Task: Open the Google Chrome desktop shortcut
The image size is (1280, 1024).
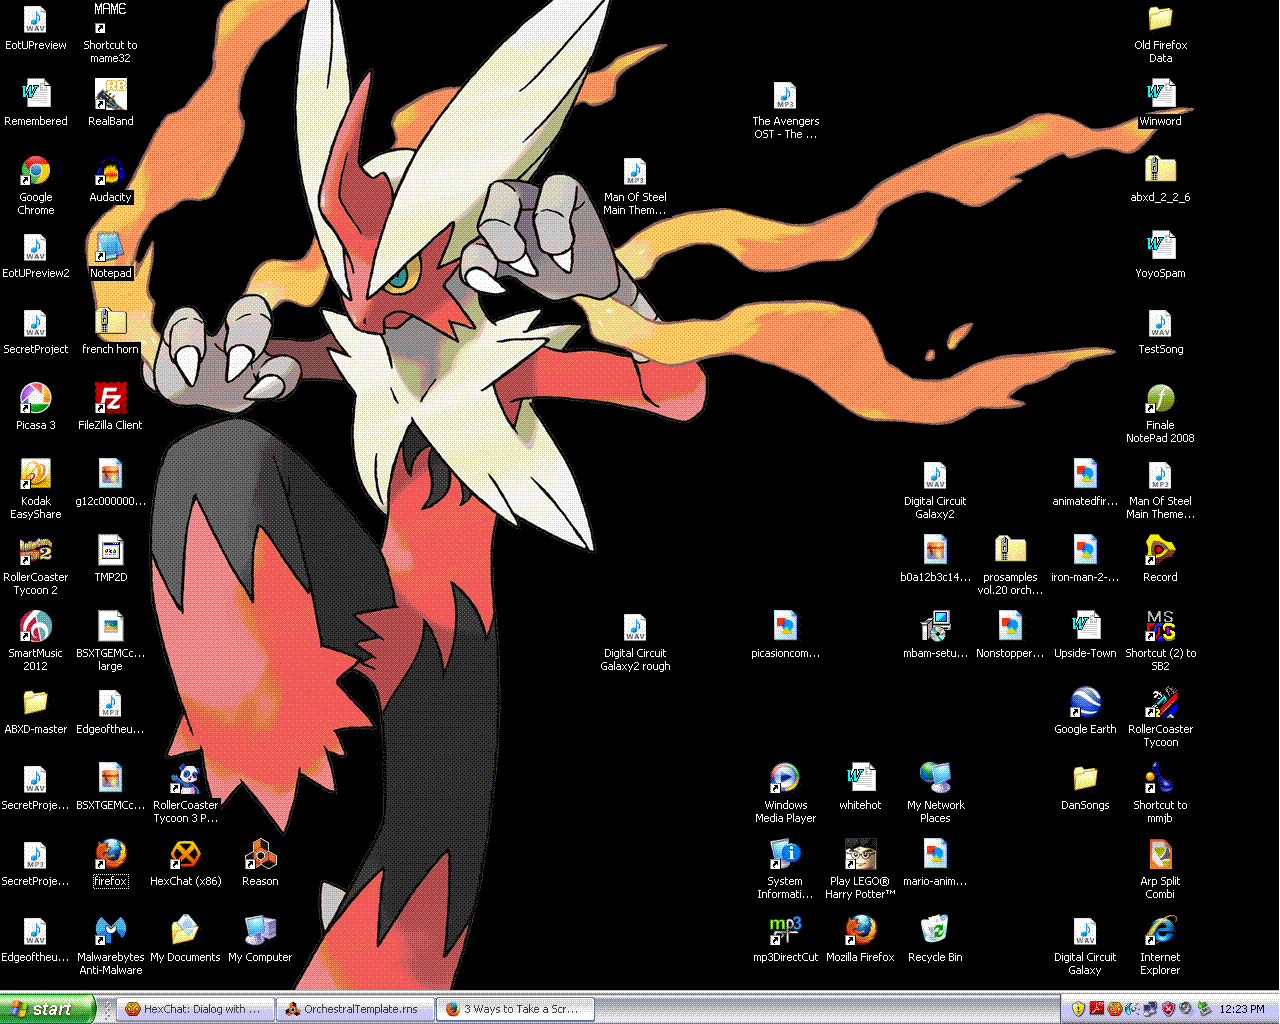Action: pyautogui.click(x=36, y=172)
